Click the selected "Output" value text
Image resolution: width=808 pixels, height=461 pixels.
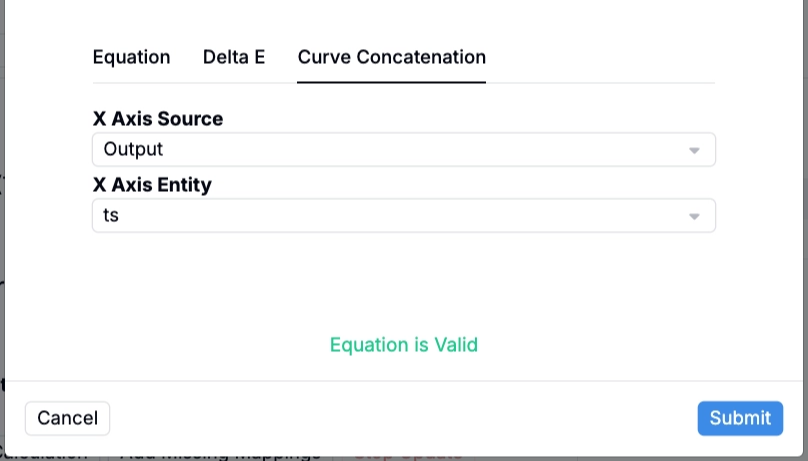(133, 150)
